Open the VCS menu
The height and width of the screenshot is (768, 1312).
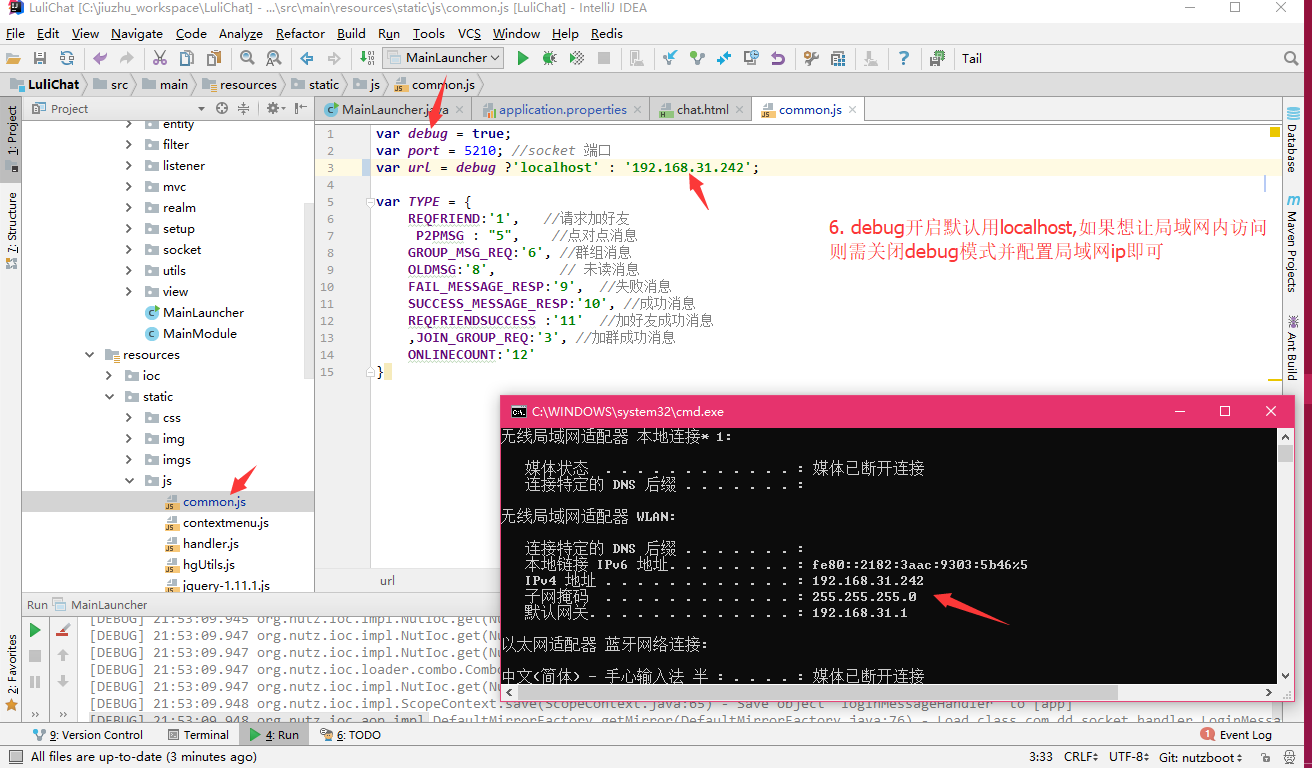(469, 33)
